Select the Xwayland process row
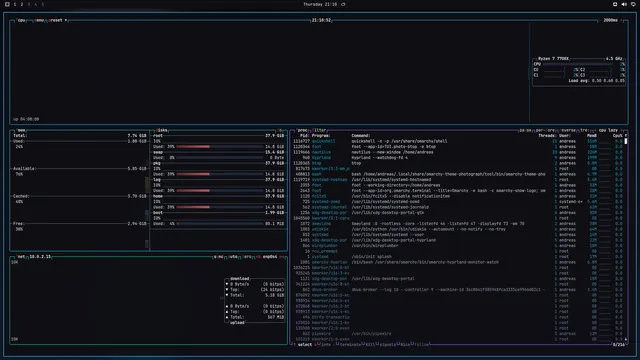This screenshot has height=360, width=640. 458,224
